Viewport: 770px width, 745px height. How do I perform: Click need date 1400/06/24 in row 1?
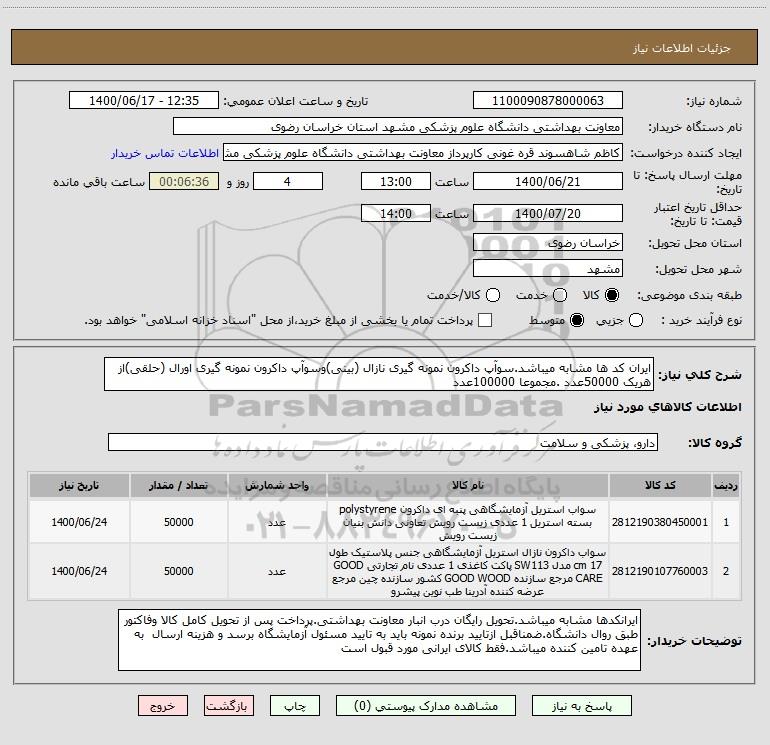[x=79, y=522]
